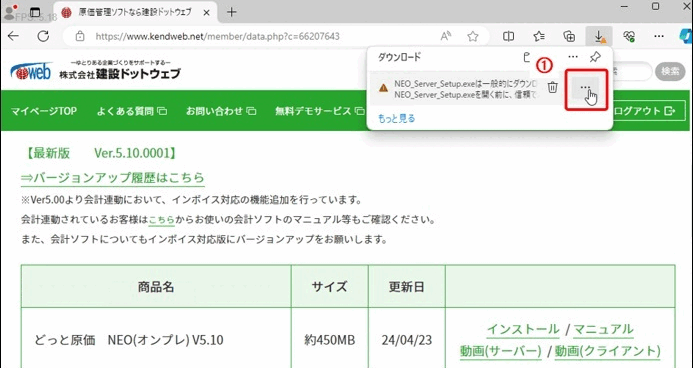Open the マイページTOP menu item
This screenshot has width=693, height=368.
coord(43,111)
